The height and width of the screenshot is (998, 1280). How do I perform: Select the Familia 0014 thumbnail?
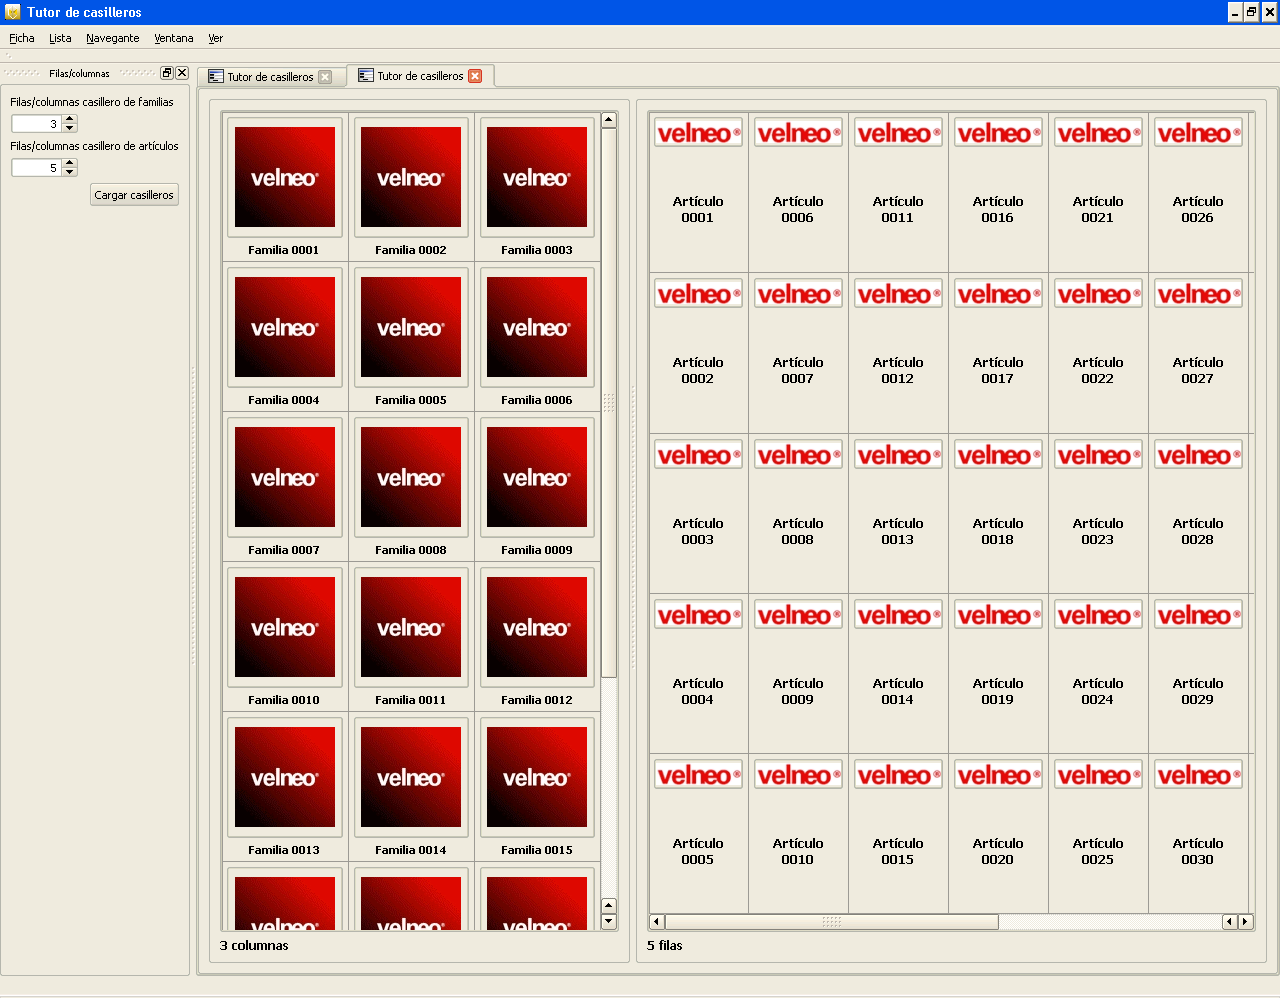tap(411, 778)
